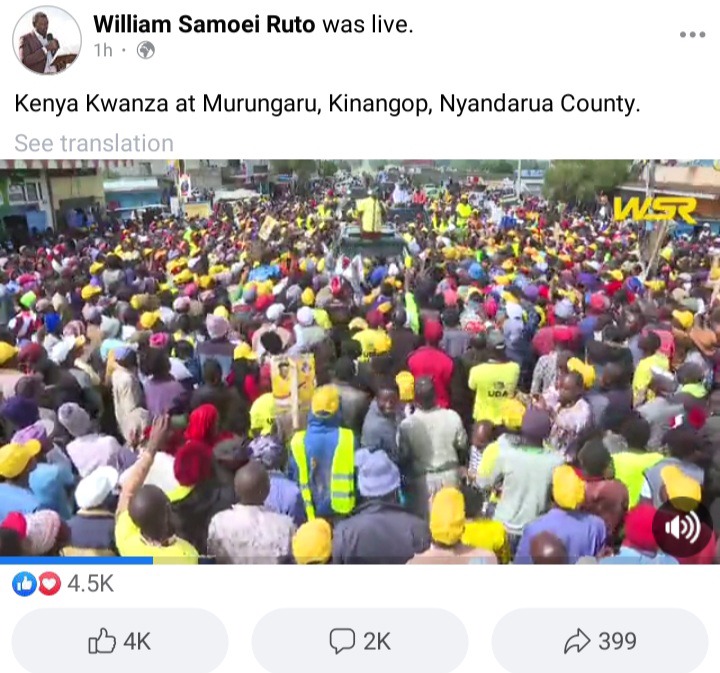Play the rally crowd live video
Viewport: 720px width, 673px height.
tap(360, 361)
